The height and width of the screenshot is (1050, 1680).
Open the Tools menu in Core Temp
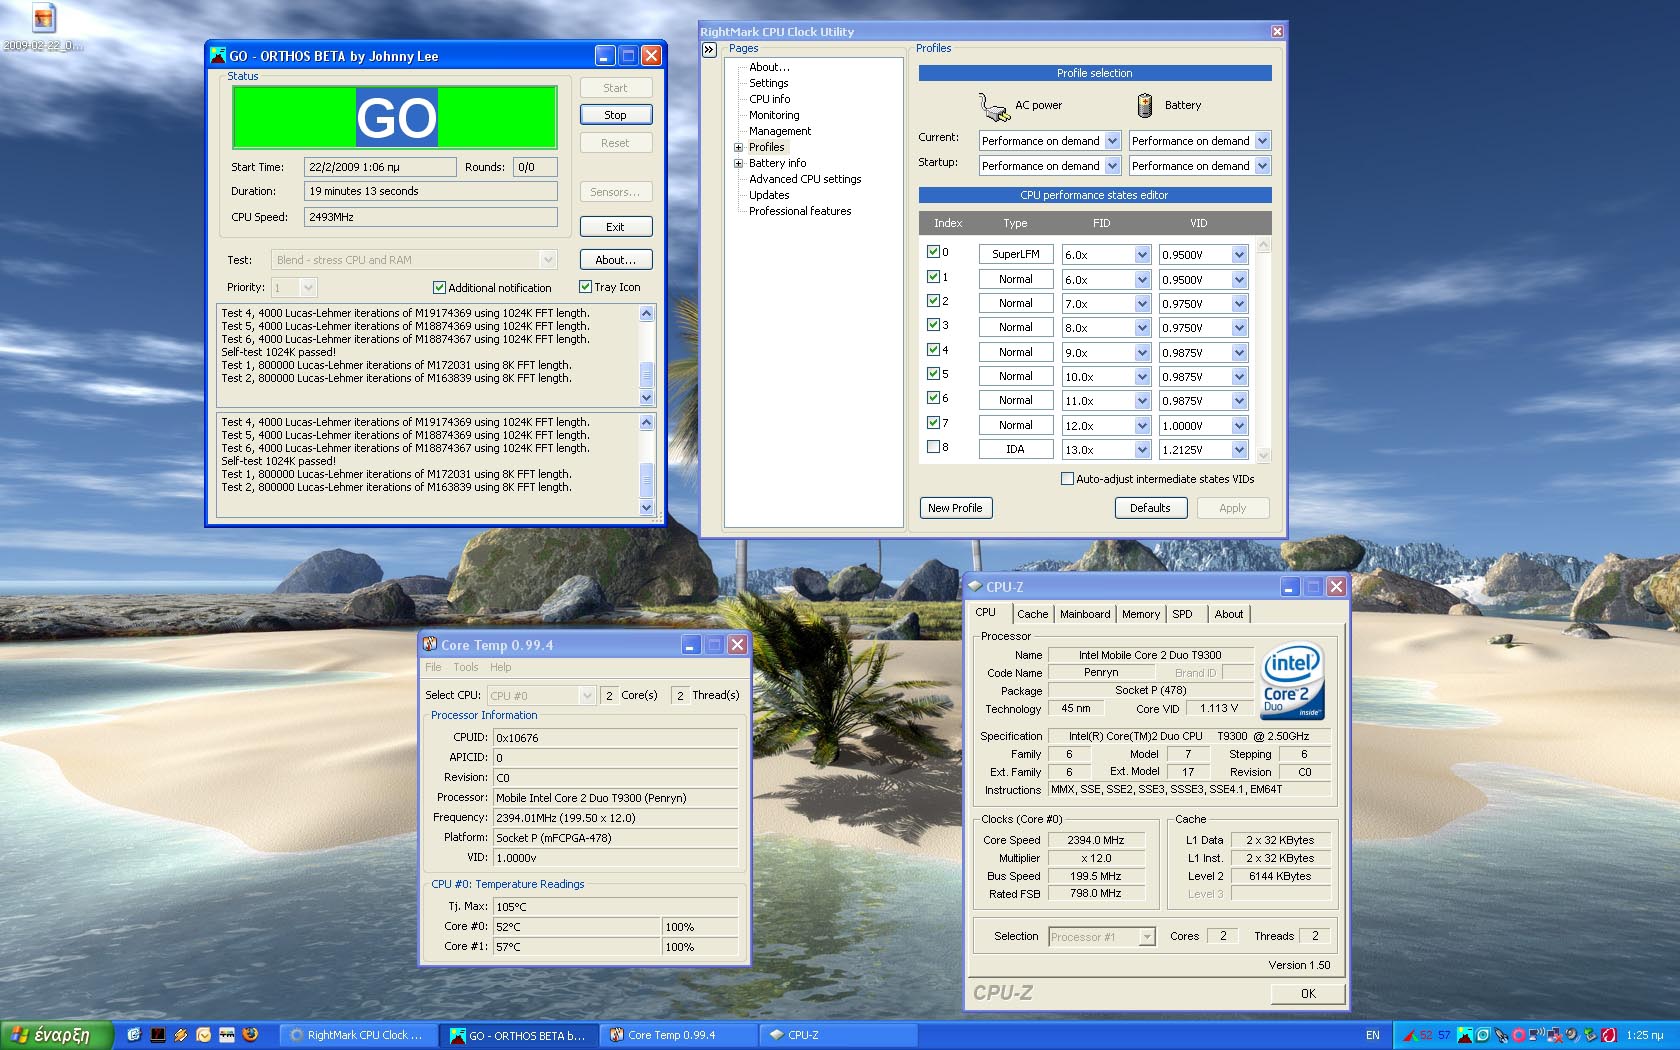[466, 667]
